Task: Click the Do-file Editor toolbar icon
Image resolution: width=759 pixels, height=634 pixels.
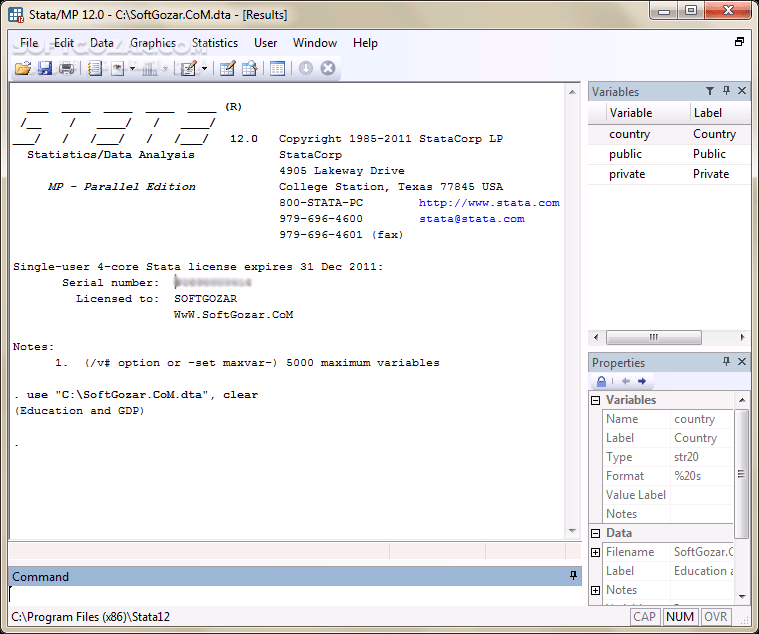Action: click(x=189, y=68)
